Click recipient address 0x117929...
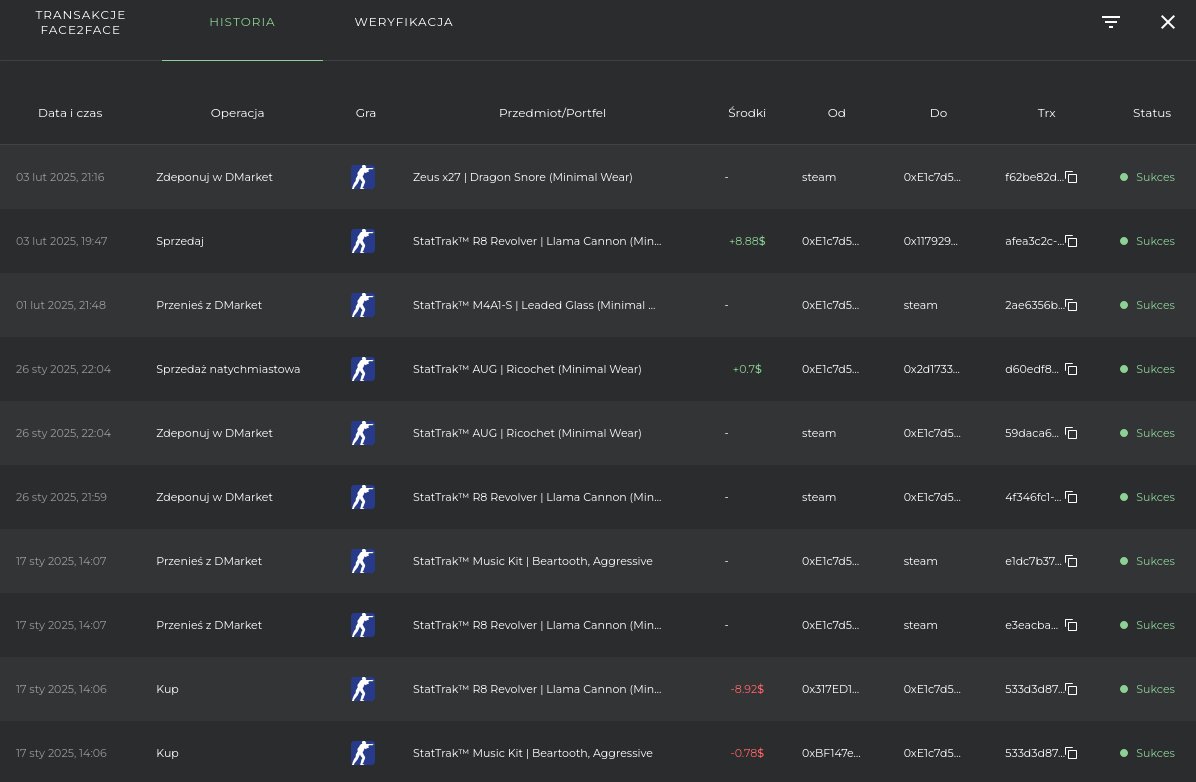This screenshot has height=782, width=1196. pos(930,241)
